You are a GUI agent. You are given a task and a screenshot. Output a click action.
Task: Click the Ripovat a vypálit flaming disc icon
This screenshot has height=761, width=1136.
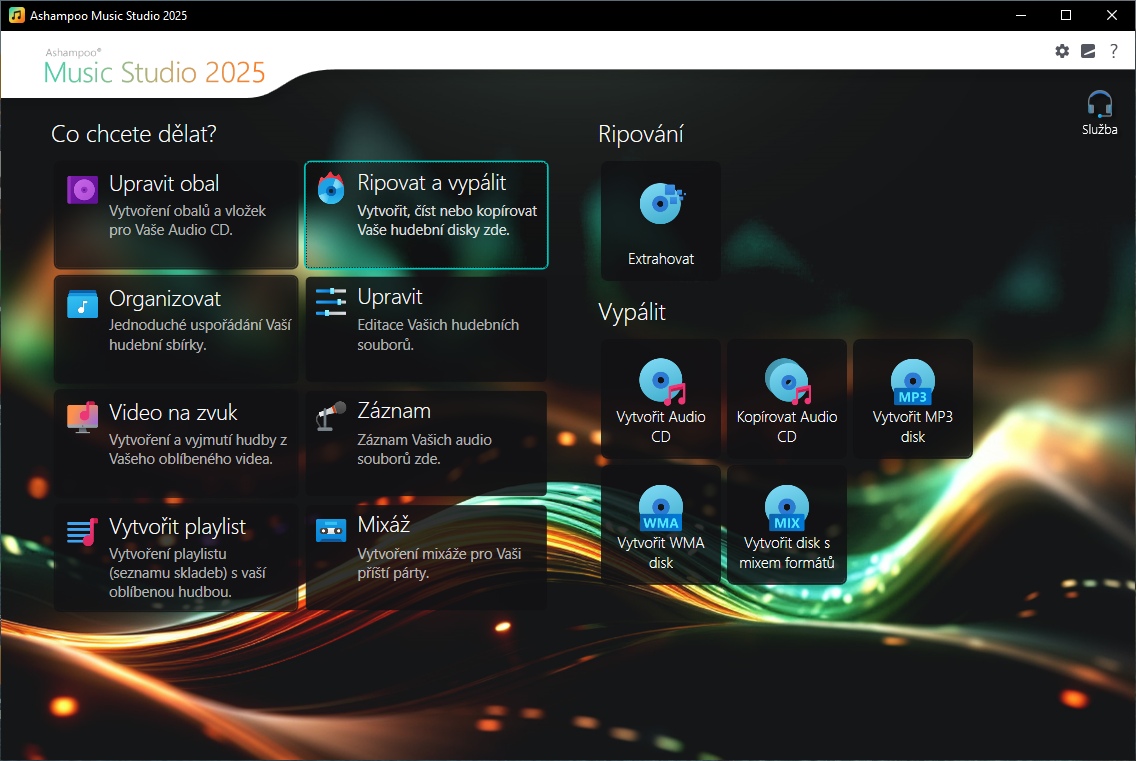(x=331, y=188)
